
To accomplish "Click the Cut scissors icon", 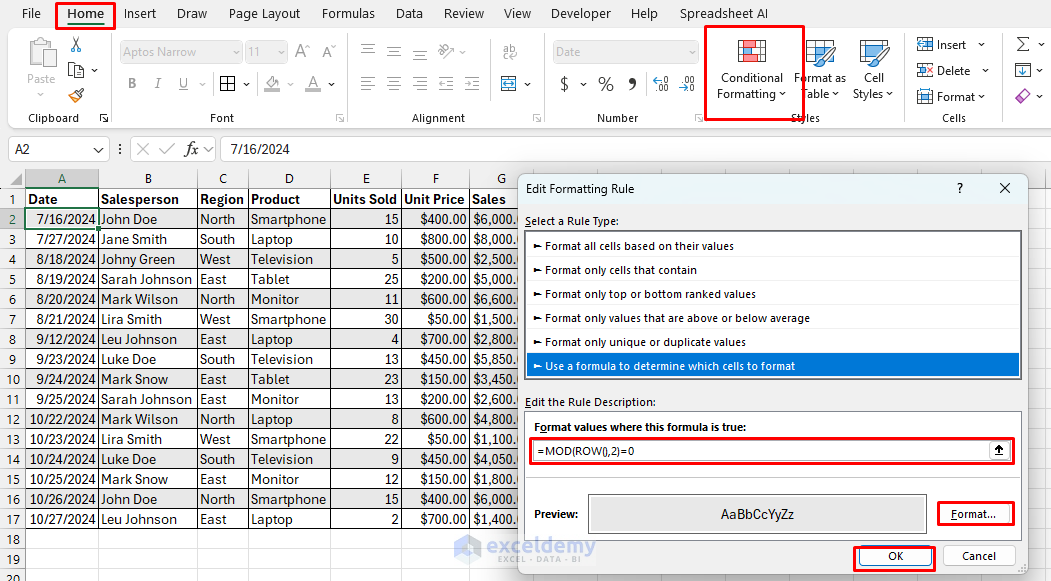I will click(76, 45).
